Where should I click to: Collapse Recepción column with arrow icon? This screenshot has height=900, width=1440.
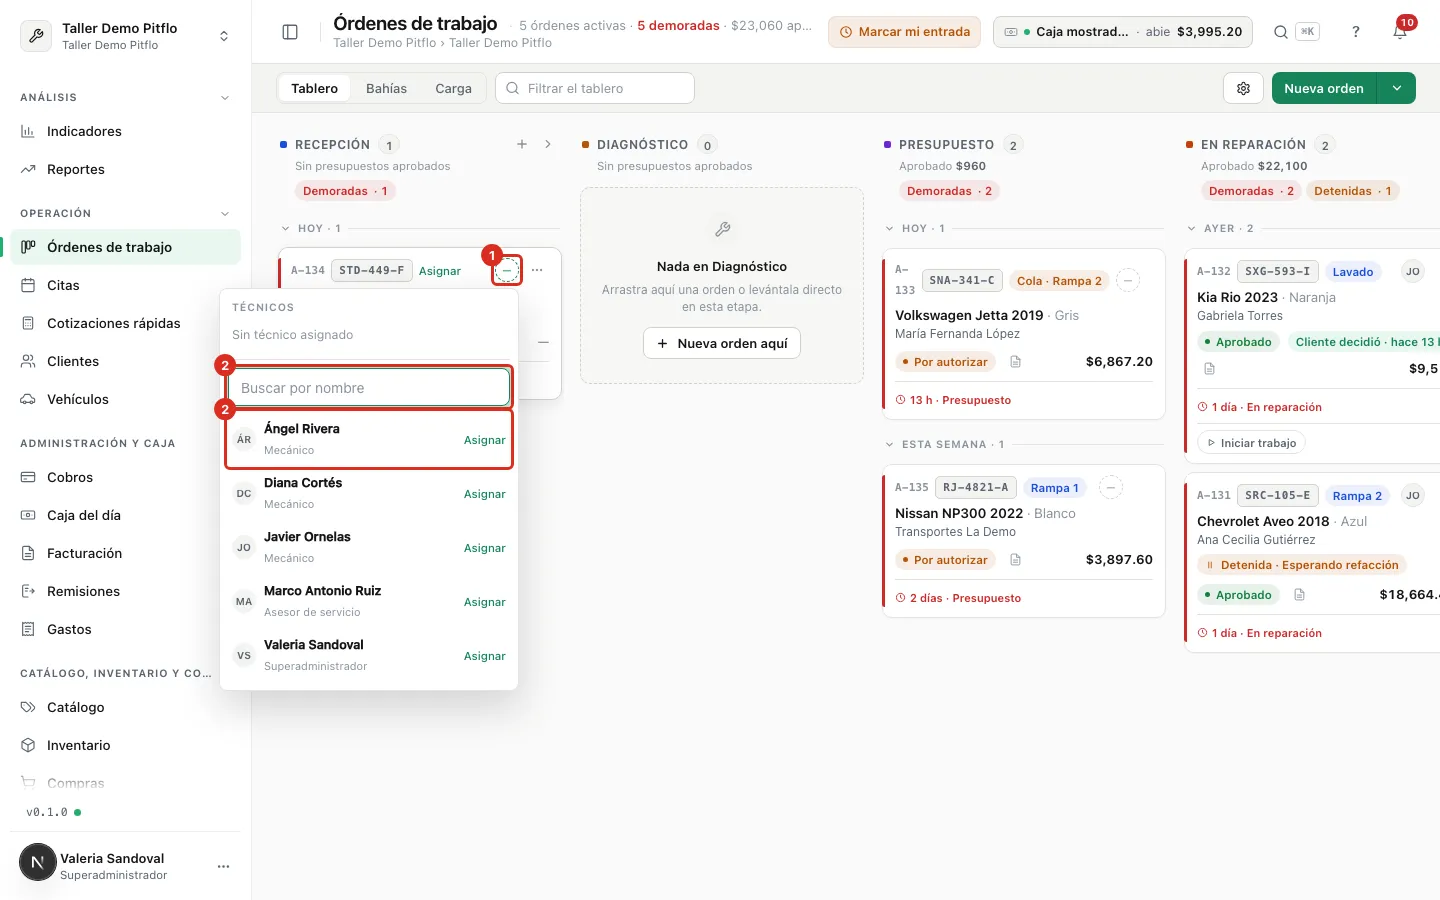click(x=548, y=144)
